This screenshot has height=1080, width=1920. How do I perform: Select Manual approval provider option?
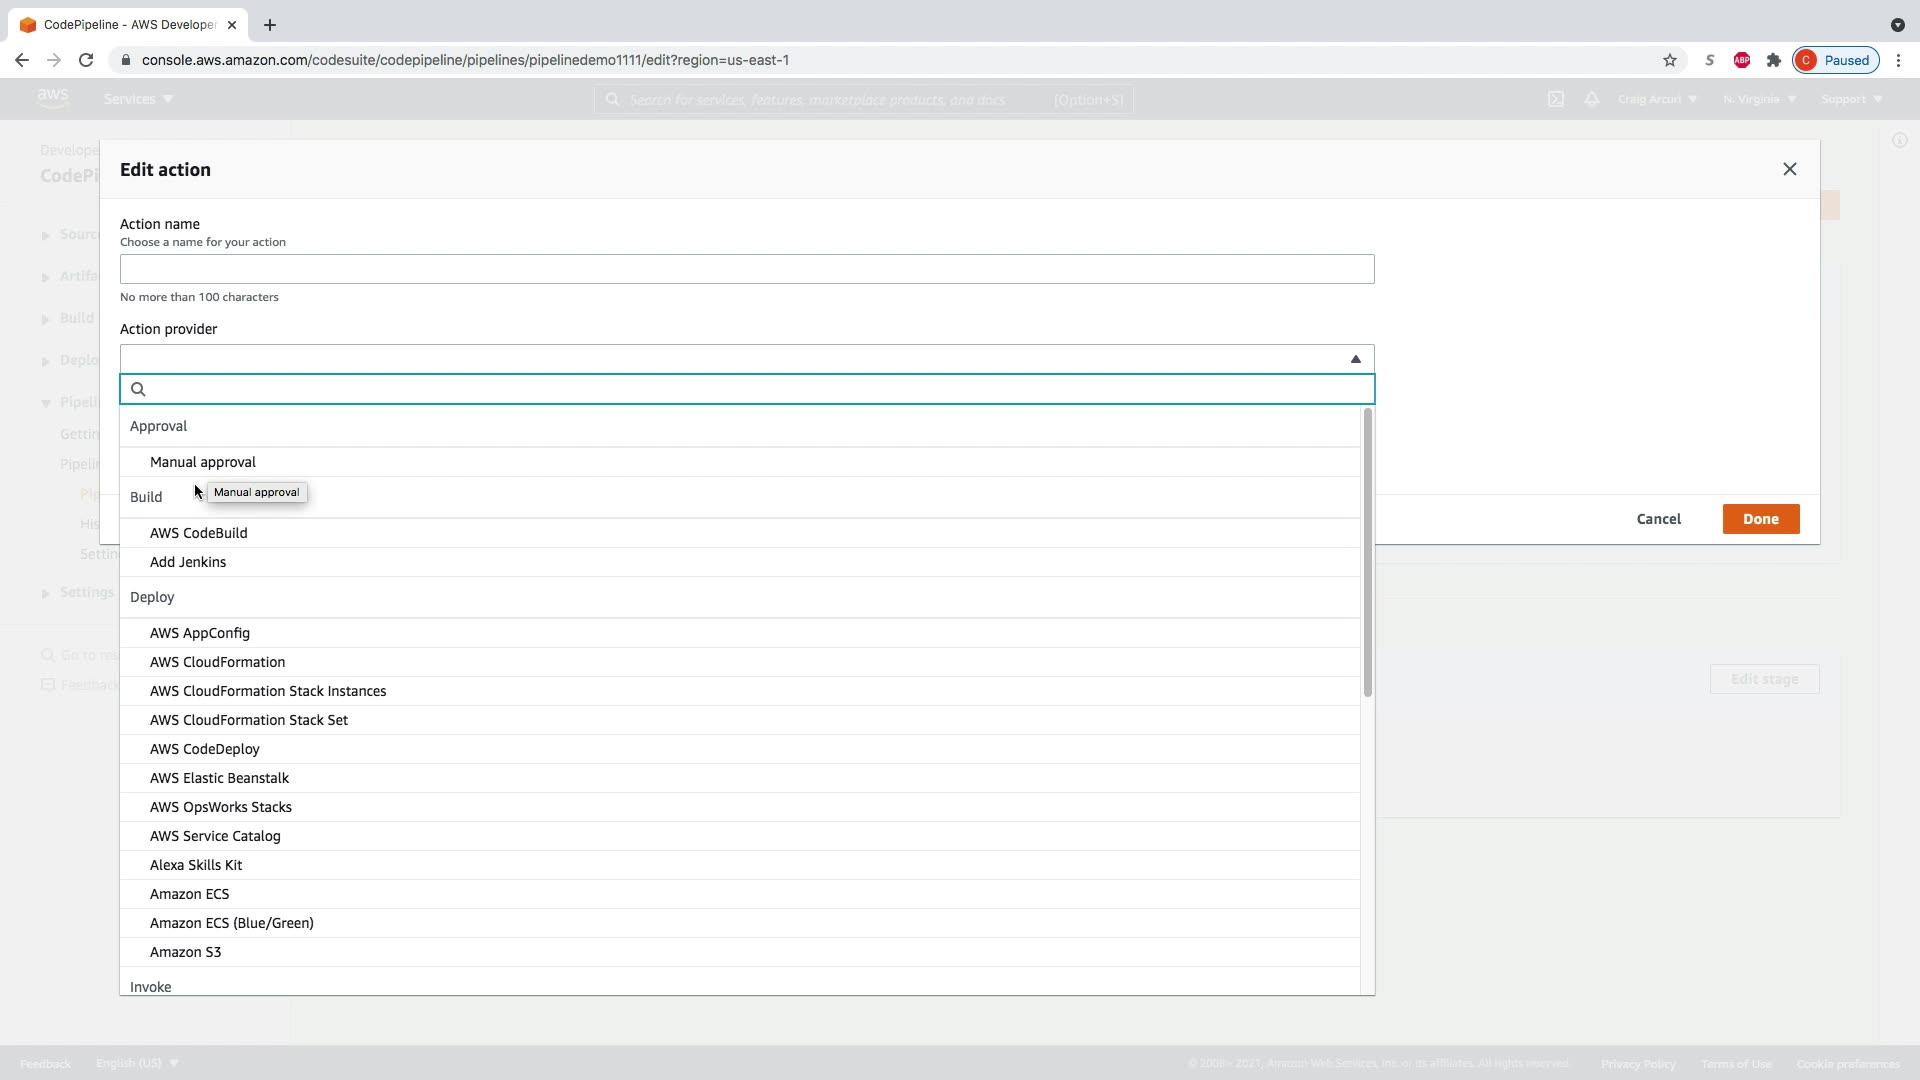(x=203, y=462)
